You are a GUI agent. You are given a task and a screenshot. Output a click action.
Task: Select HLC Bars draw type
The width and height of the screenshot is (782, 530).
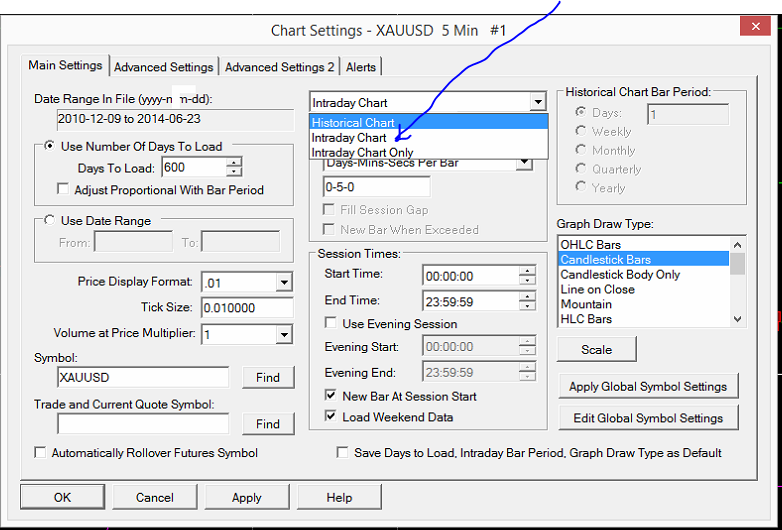coord(643,319)
